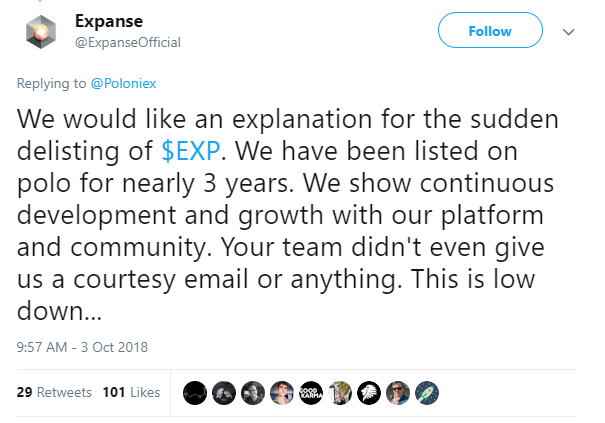The height and width of the screenshot is (423, 605).
Task: Click the first black waveform liker avatar
Action: [x=195, y=393]
